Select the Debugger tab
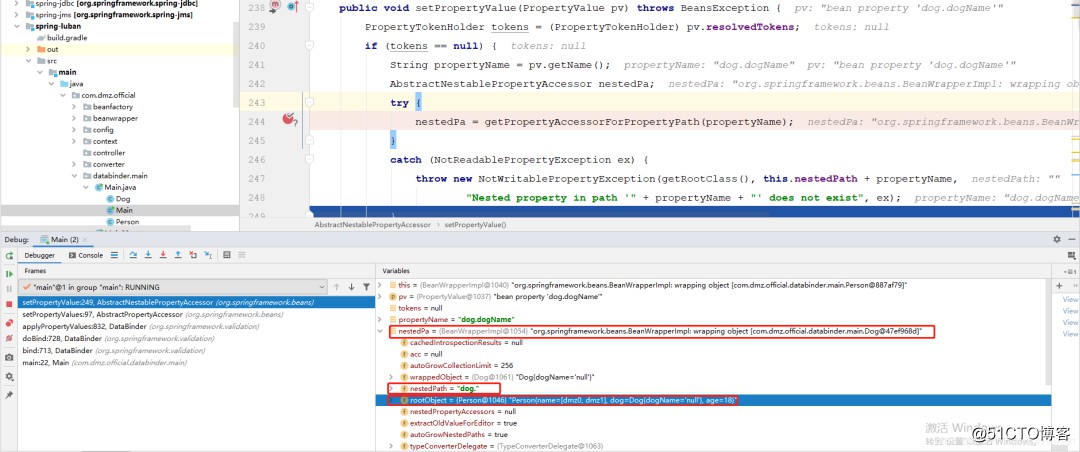Image resolution: width=1080 pixels, height=452 pixels. [40, 255]
